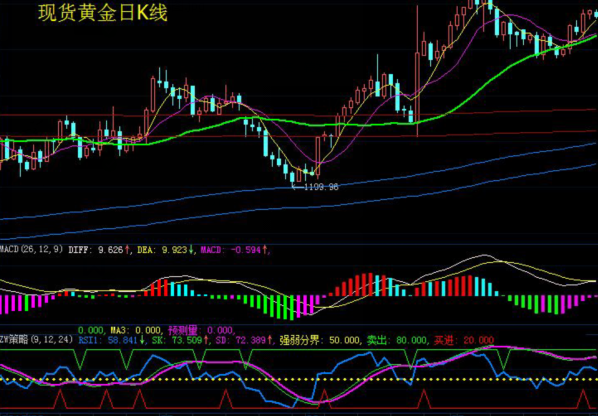Click the red up arrow after SD 72.389
This screenshot has width=598, height=416.
(270, 340)
